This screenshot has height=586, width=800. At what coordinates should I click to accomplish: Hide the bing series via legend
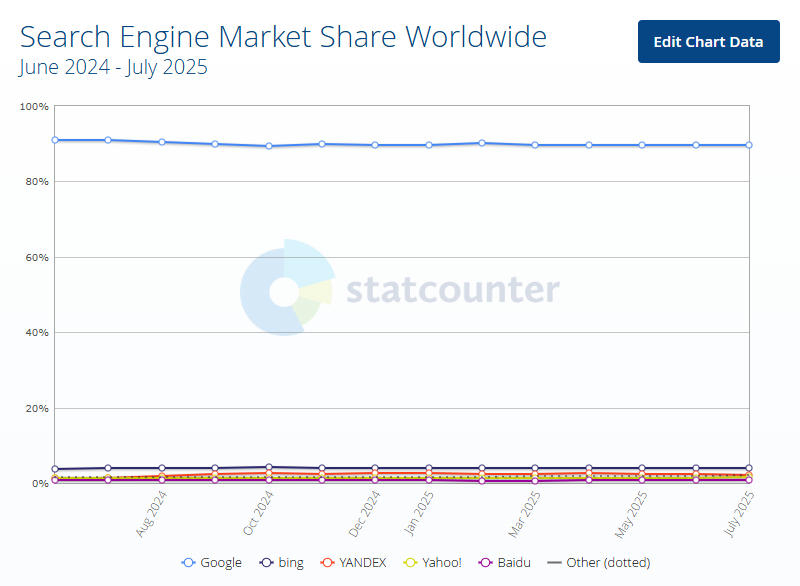pos(282,562)
